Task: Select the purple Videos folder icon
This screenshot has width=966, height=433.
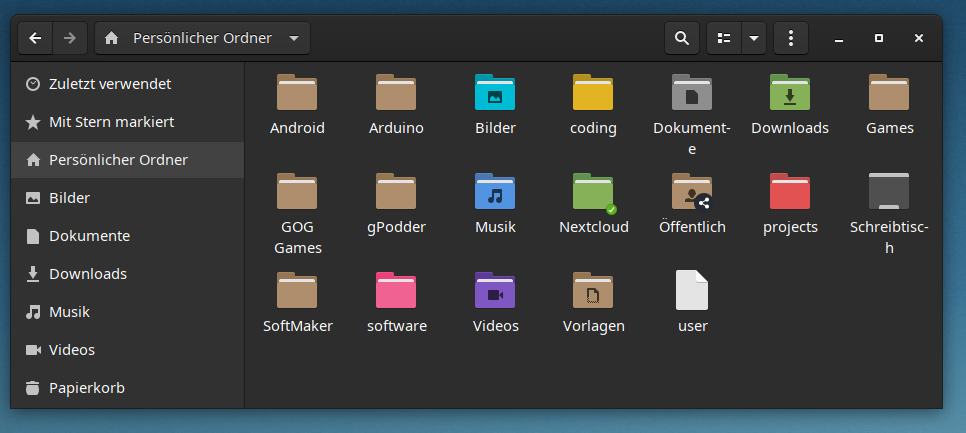Action: tap(495, 290)
